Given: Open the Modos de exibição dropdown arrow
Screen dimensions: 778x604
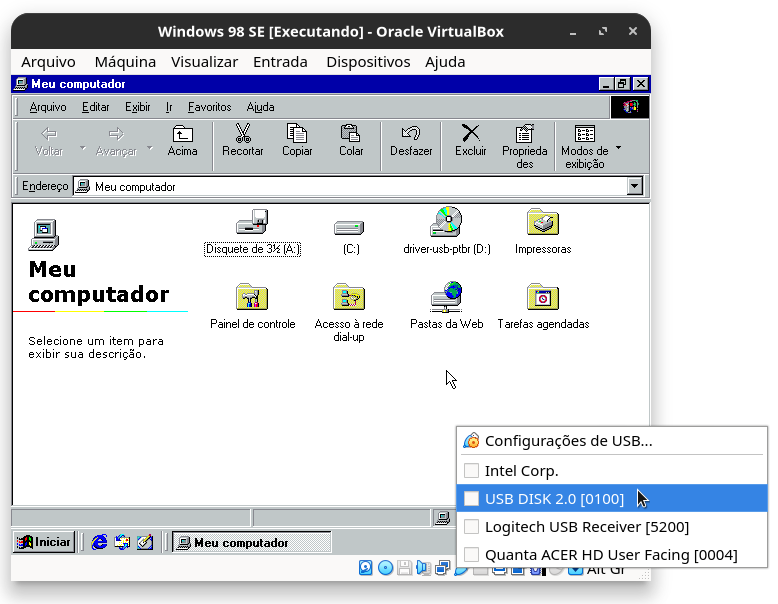Looking at the screenshot, I should pyautogui.click(x=618, y=147).
